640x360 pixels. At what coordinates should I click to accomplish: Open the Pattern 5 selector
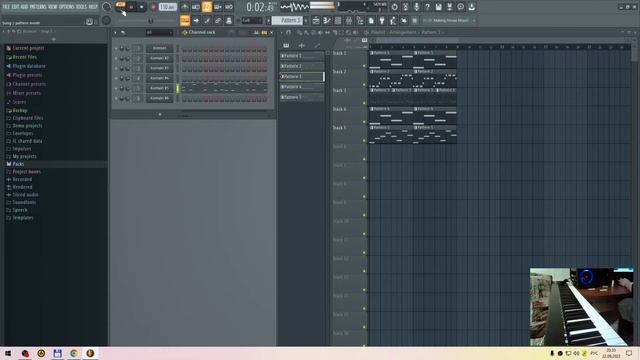(287, 20)
